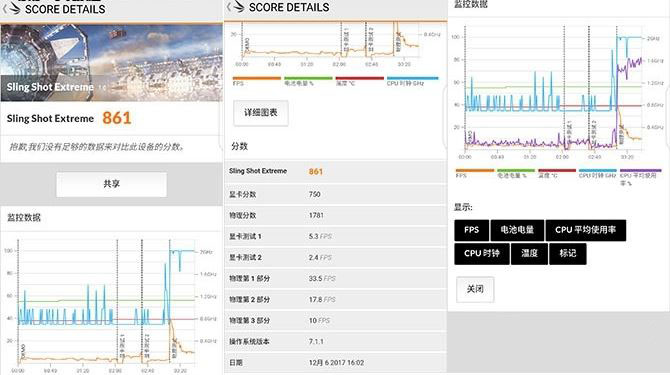The height and width of the screenshot is (375, 670).
Task: Select the 物理分数 1781 row
Action: [x=335, y=215]
